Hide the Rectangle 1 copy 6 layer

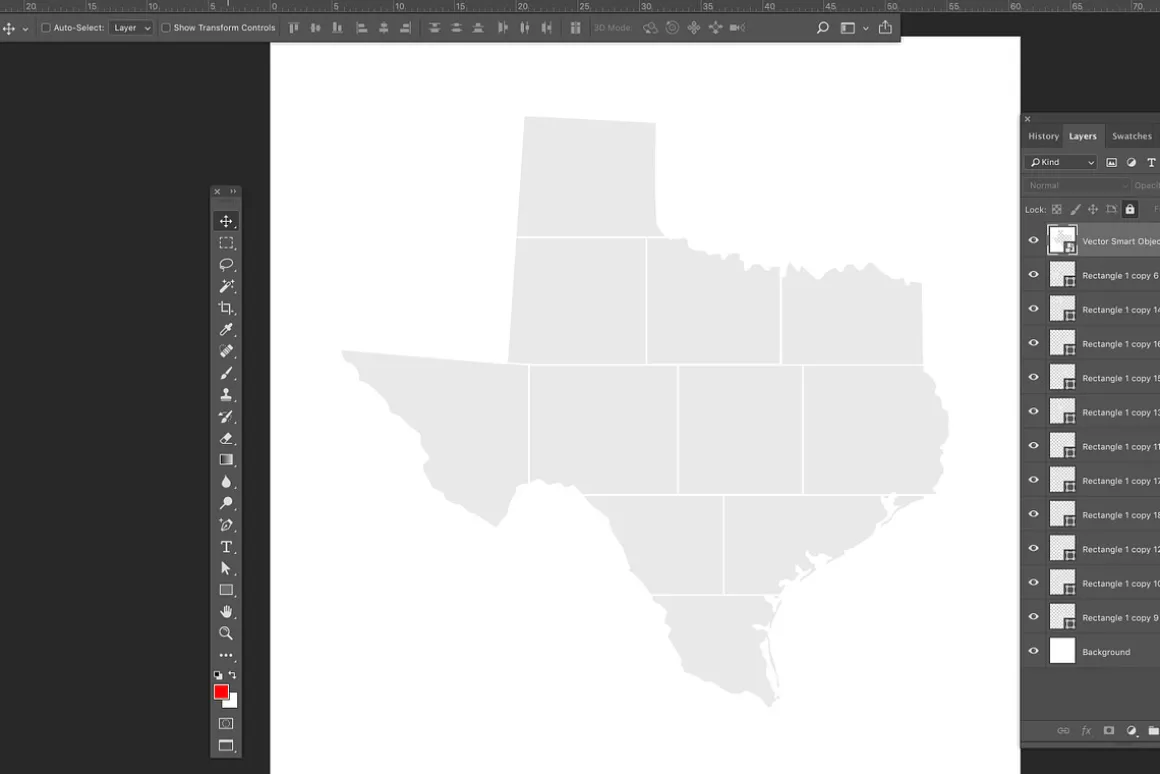[1033, 275]
